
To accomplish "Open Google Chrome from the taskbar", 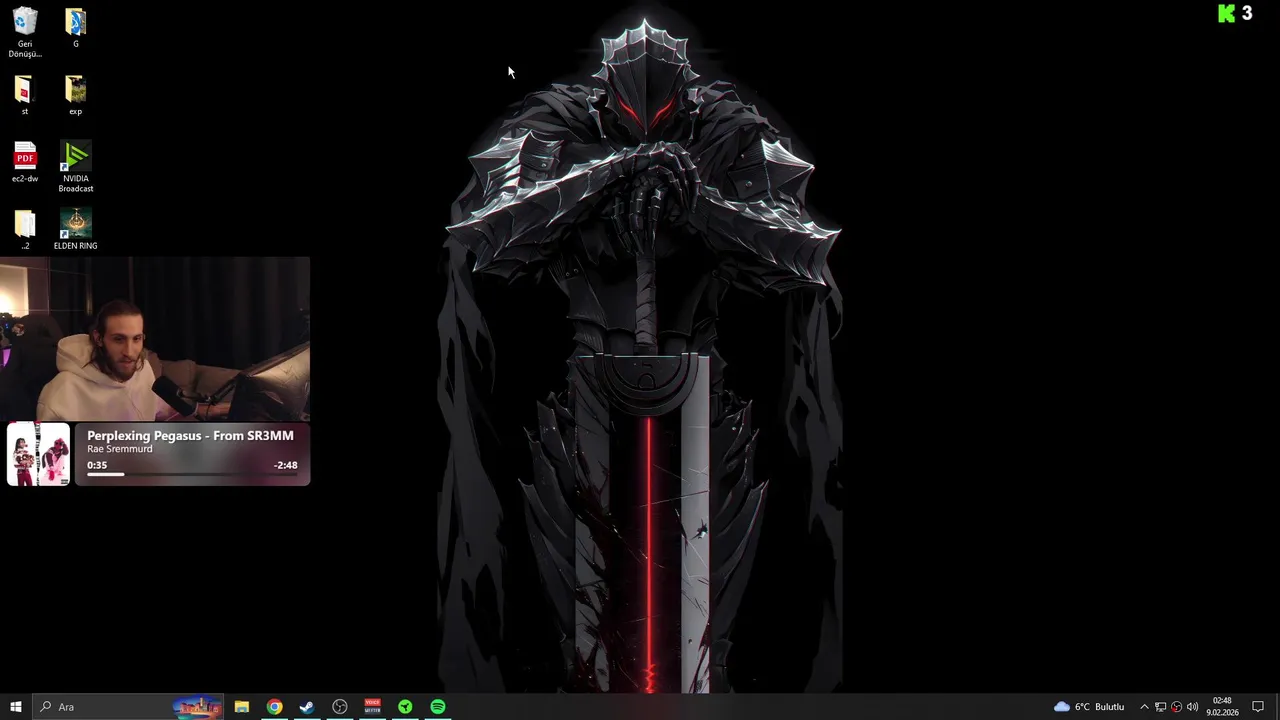I will point(274,707).
